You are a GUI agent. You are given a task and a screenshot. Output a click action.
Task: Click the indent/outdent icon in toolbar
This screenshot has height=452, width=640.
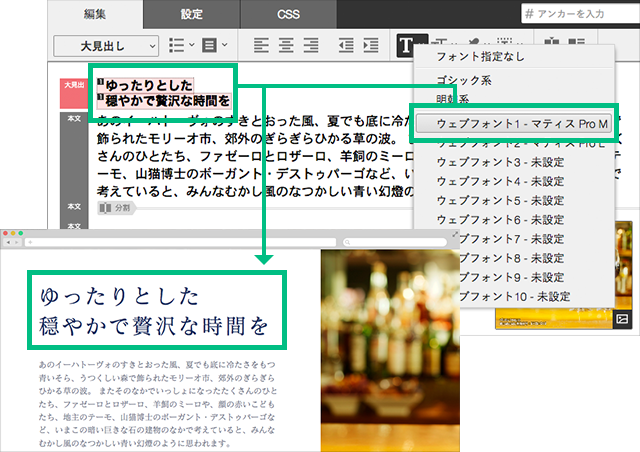(347, 46)
